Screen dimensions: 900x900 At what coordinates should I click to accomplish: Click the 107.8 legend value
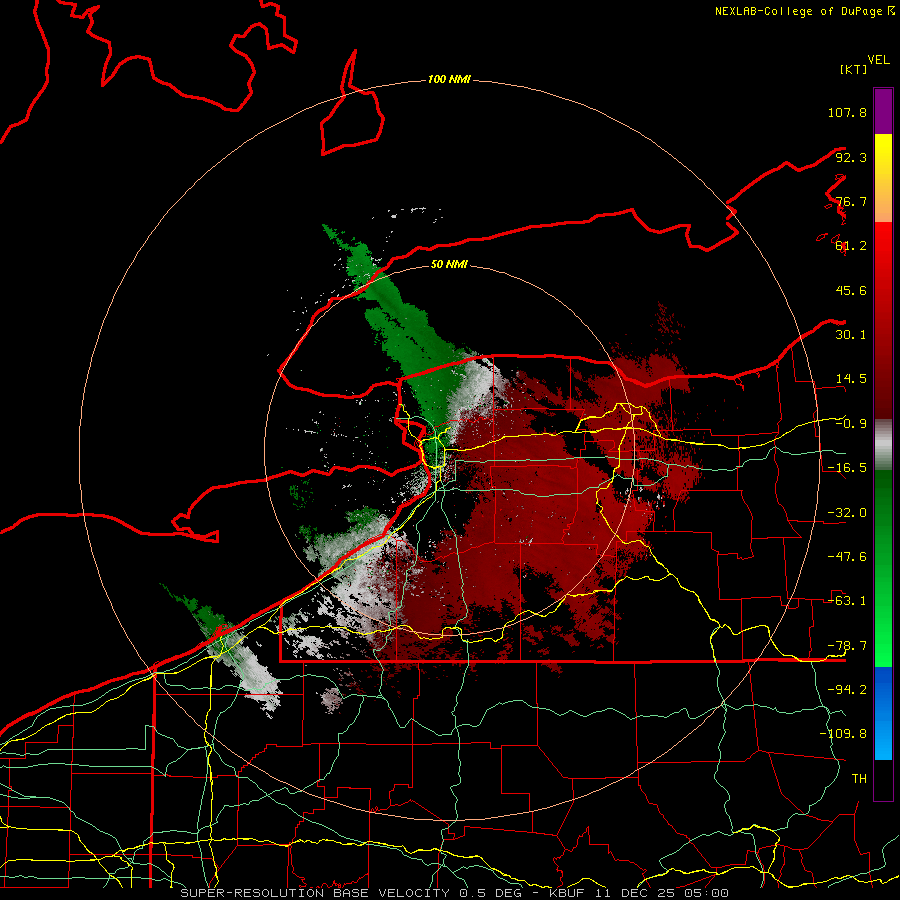coord(847,112)
